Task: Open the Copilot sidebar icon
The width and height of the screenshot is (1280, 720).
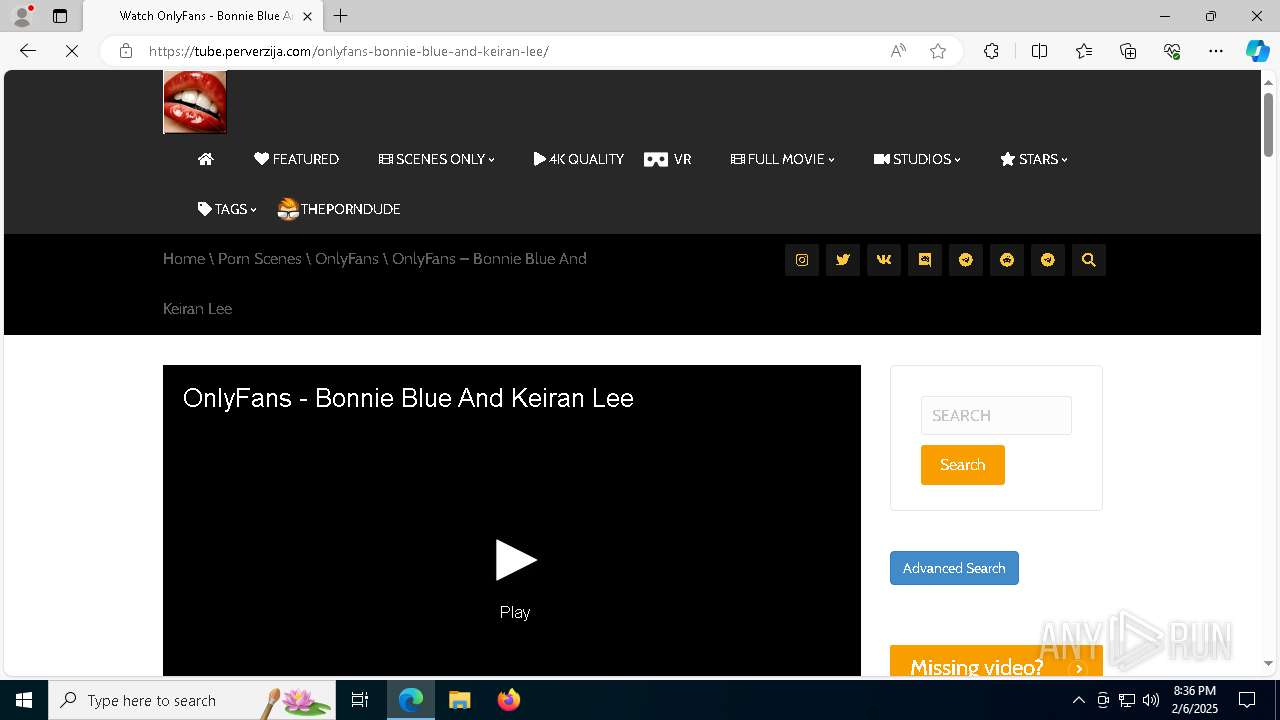Action: (1257, 51)
